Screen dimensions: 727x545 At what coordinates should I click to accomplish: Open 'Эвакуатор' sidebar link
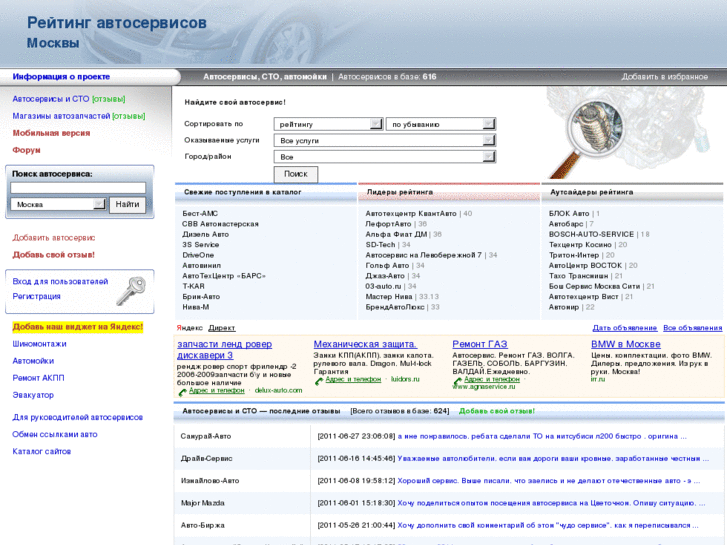[x=33, y=395]
